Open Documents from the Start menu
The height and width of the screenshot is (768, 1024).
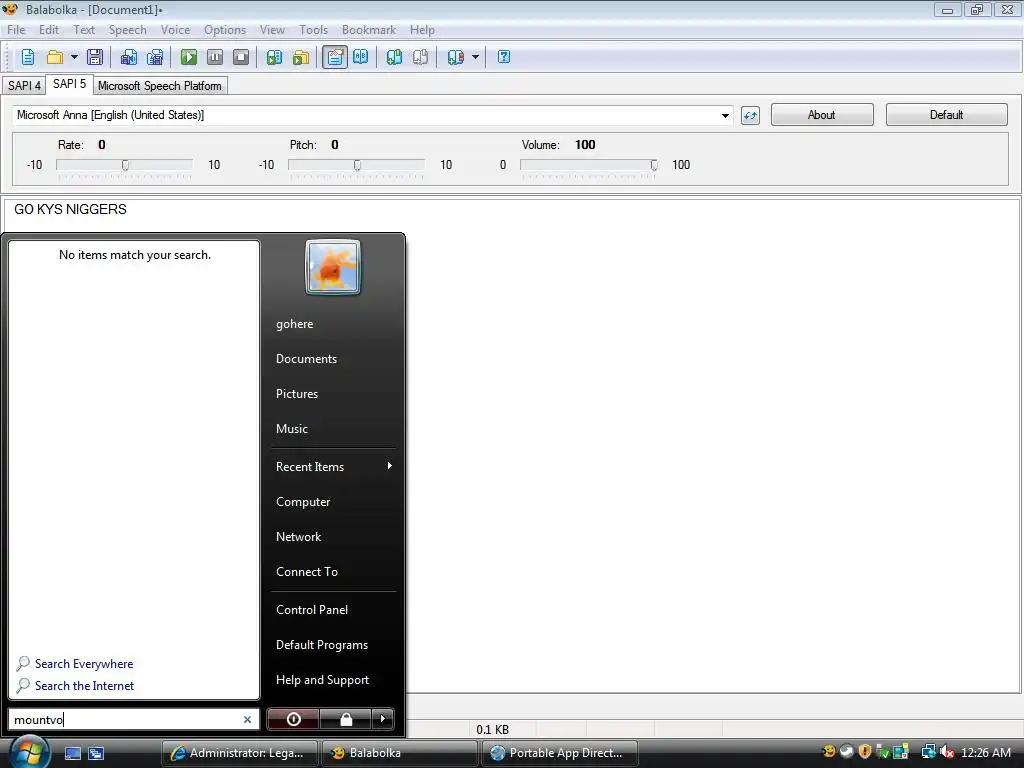[x=306, y=359]
